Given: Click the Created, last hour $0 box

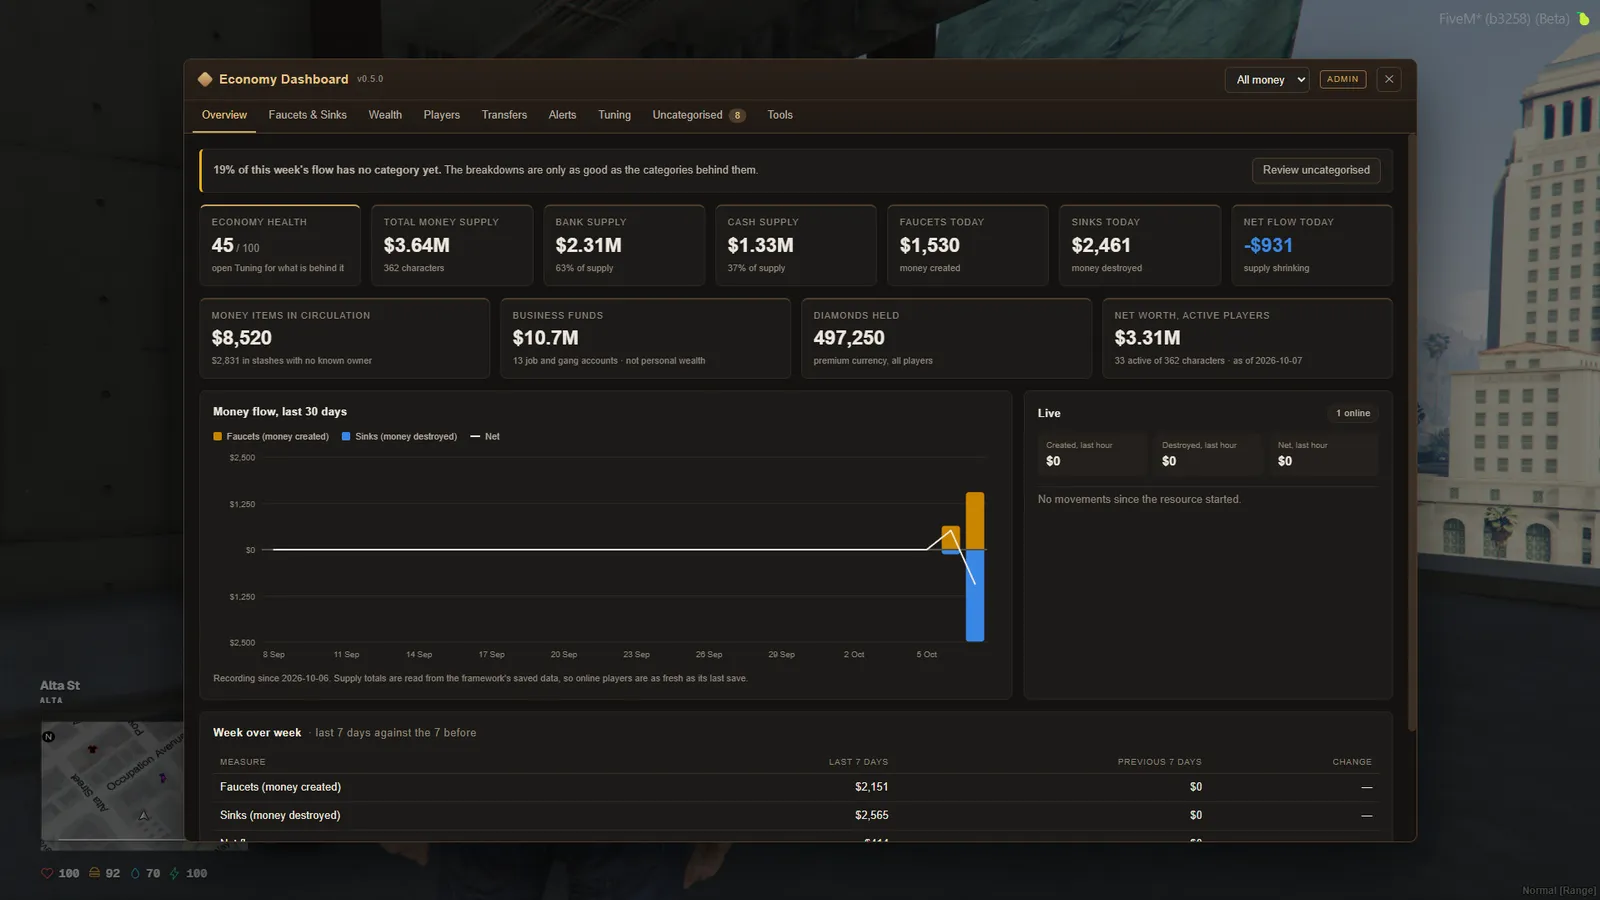Looking at the screenshot, I should pyautogui.click(x=1092, y=455).
